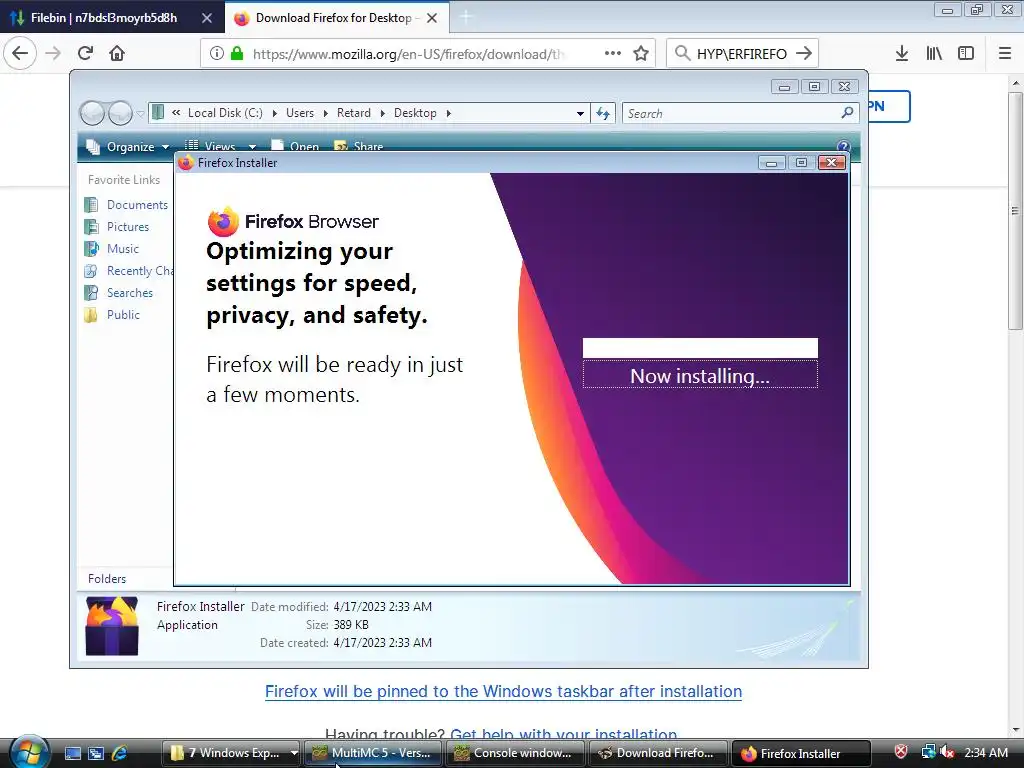The image size is (1024, 768).
Task: Click Share in Explorer toolbar
Action: (359, 147)
